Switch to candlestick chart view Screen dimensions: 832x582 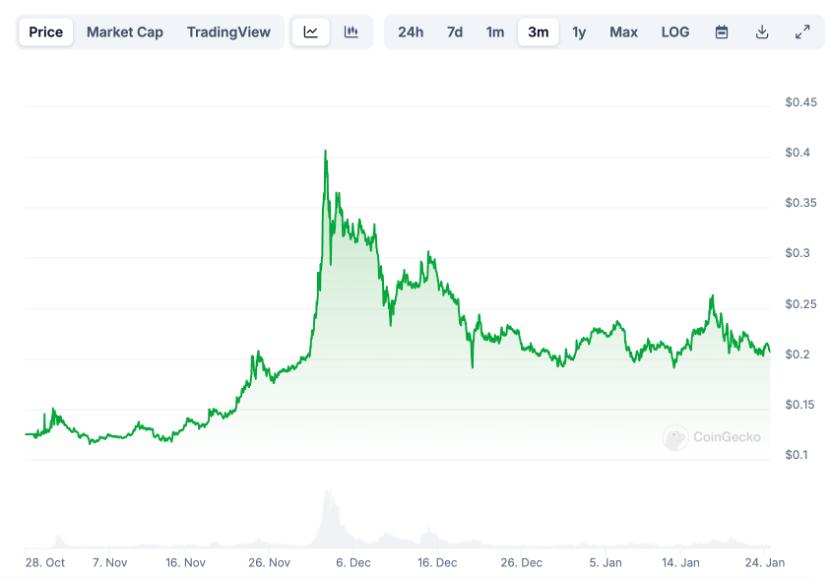point(351,32)
